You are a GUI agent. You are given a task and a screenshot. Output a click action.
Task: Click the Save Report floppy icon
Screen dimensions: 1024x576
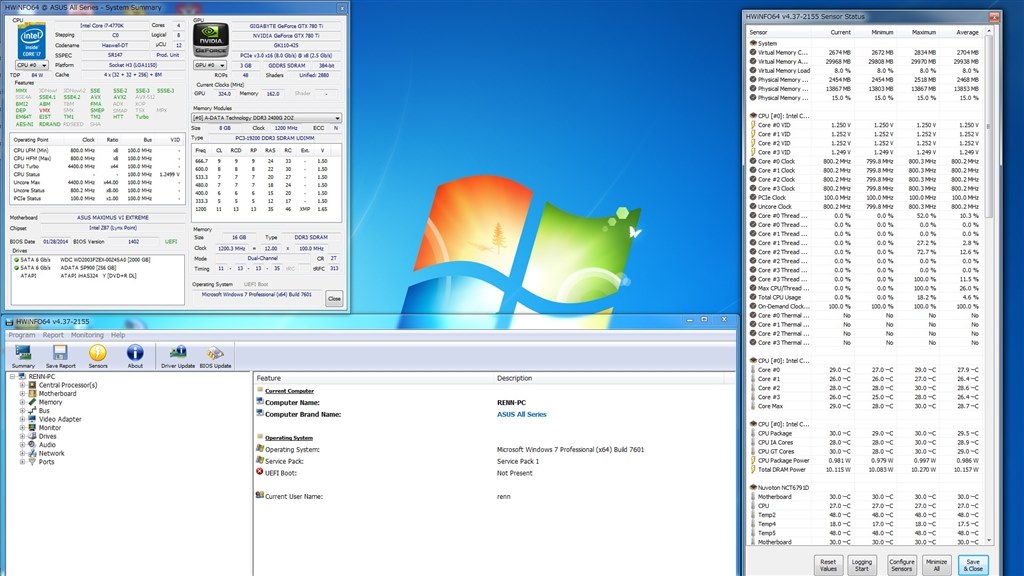(60, 357)
